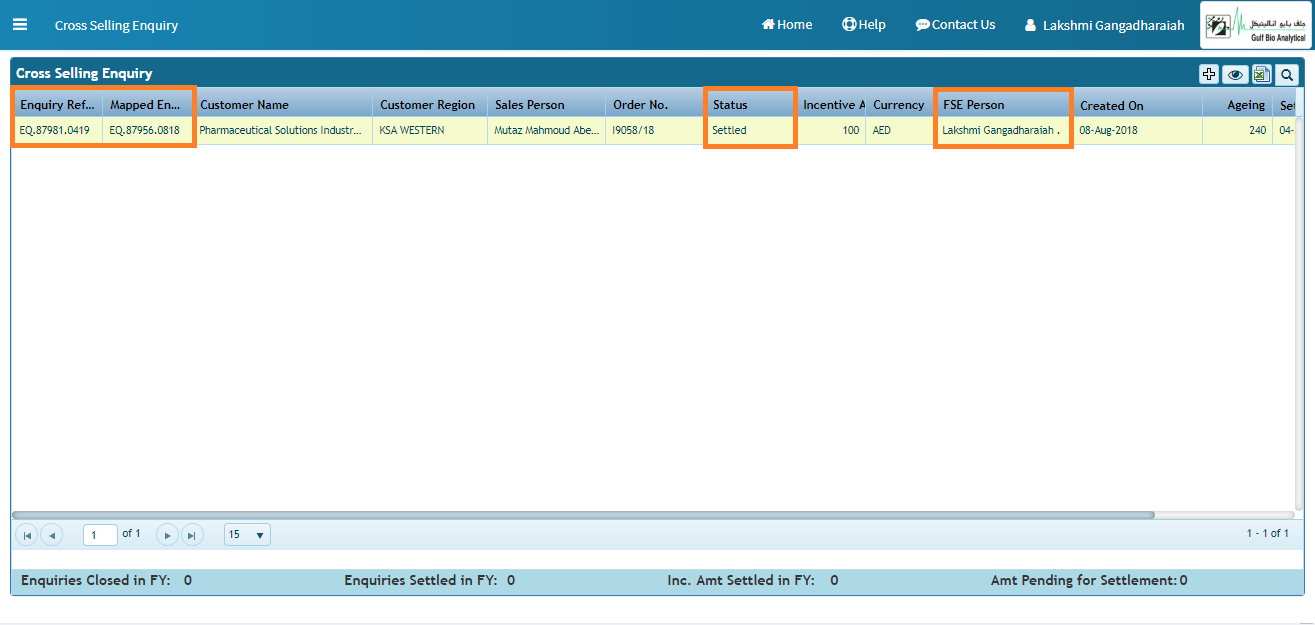Click the page number input field
Screen dimensions: 1315x625
100,535
